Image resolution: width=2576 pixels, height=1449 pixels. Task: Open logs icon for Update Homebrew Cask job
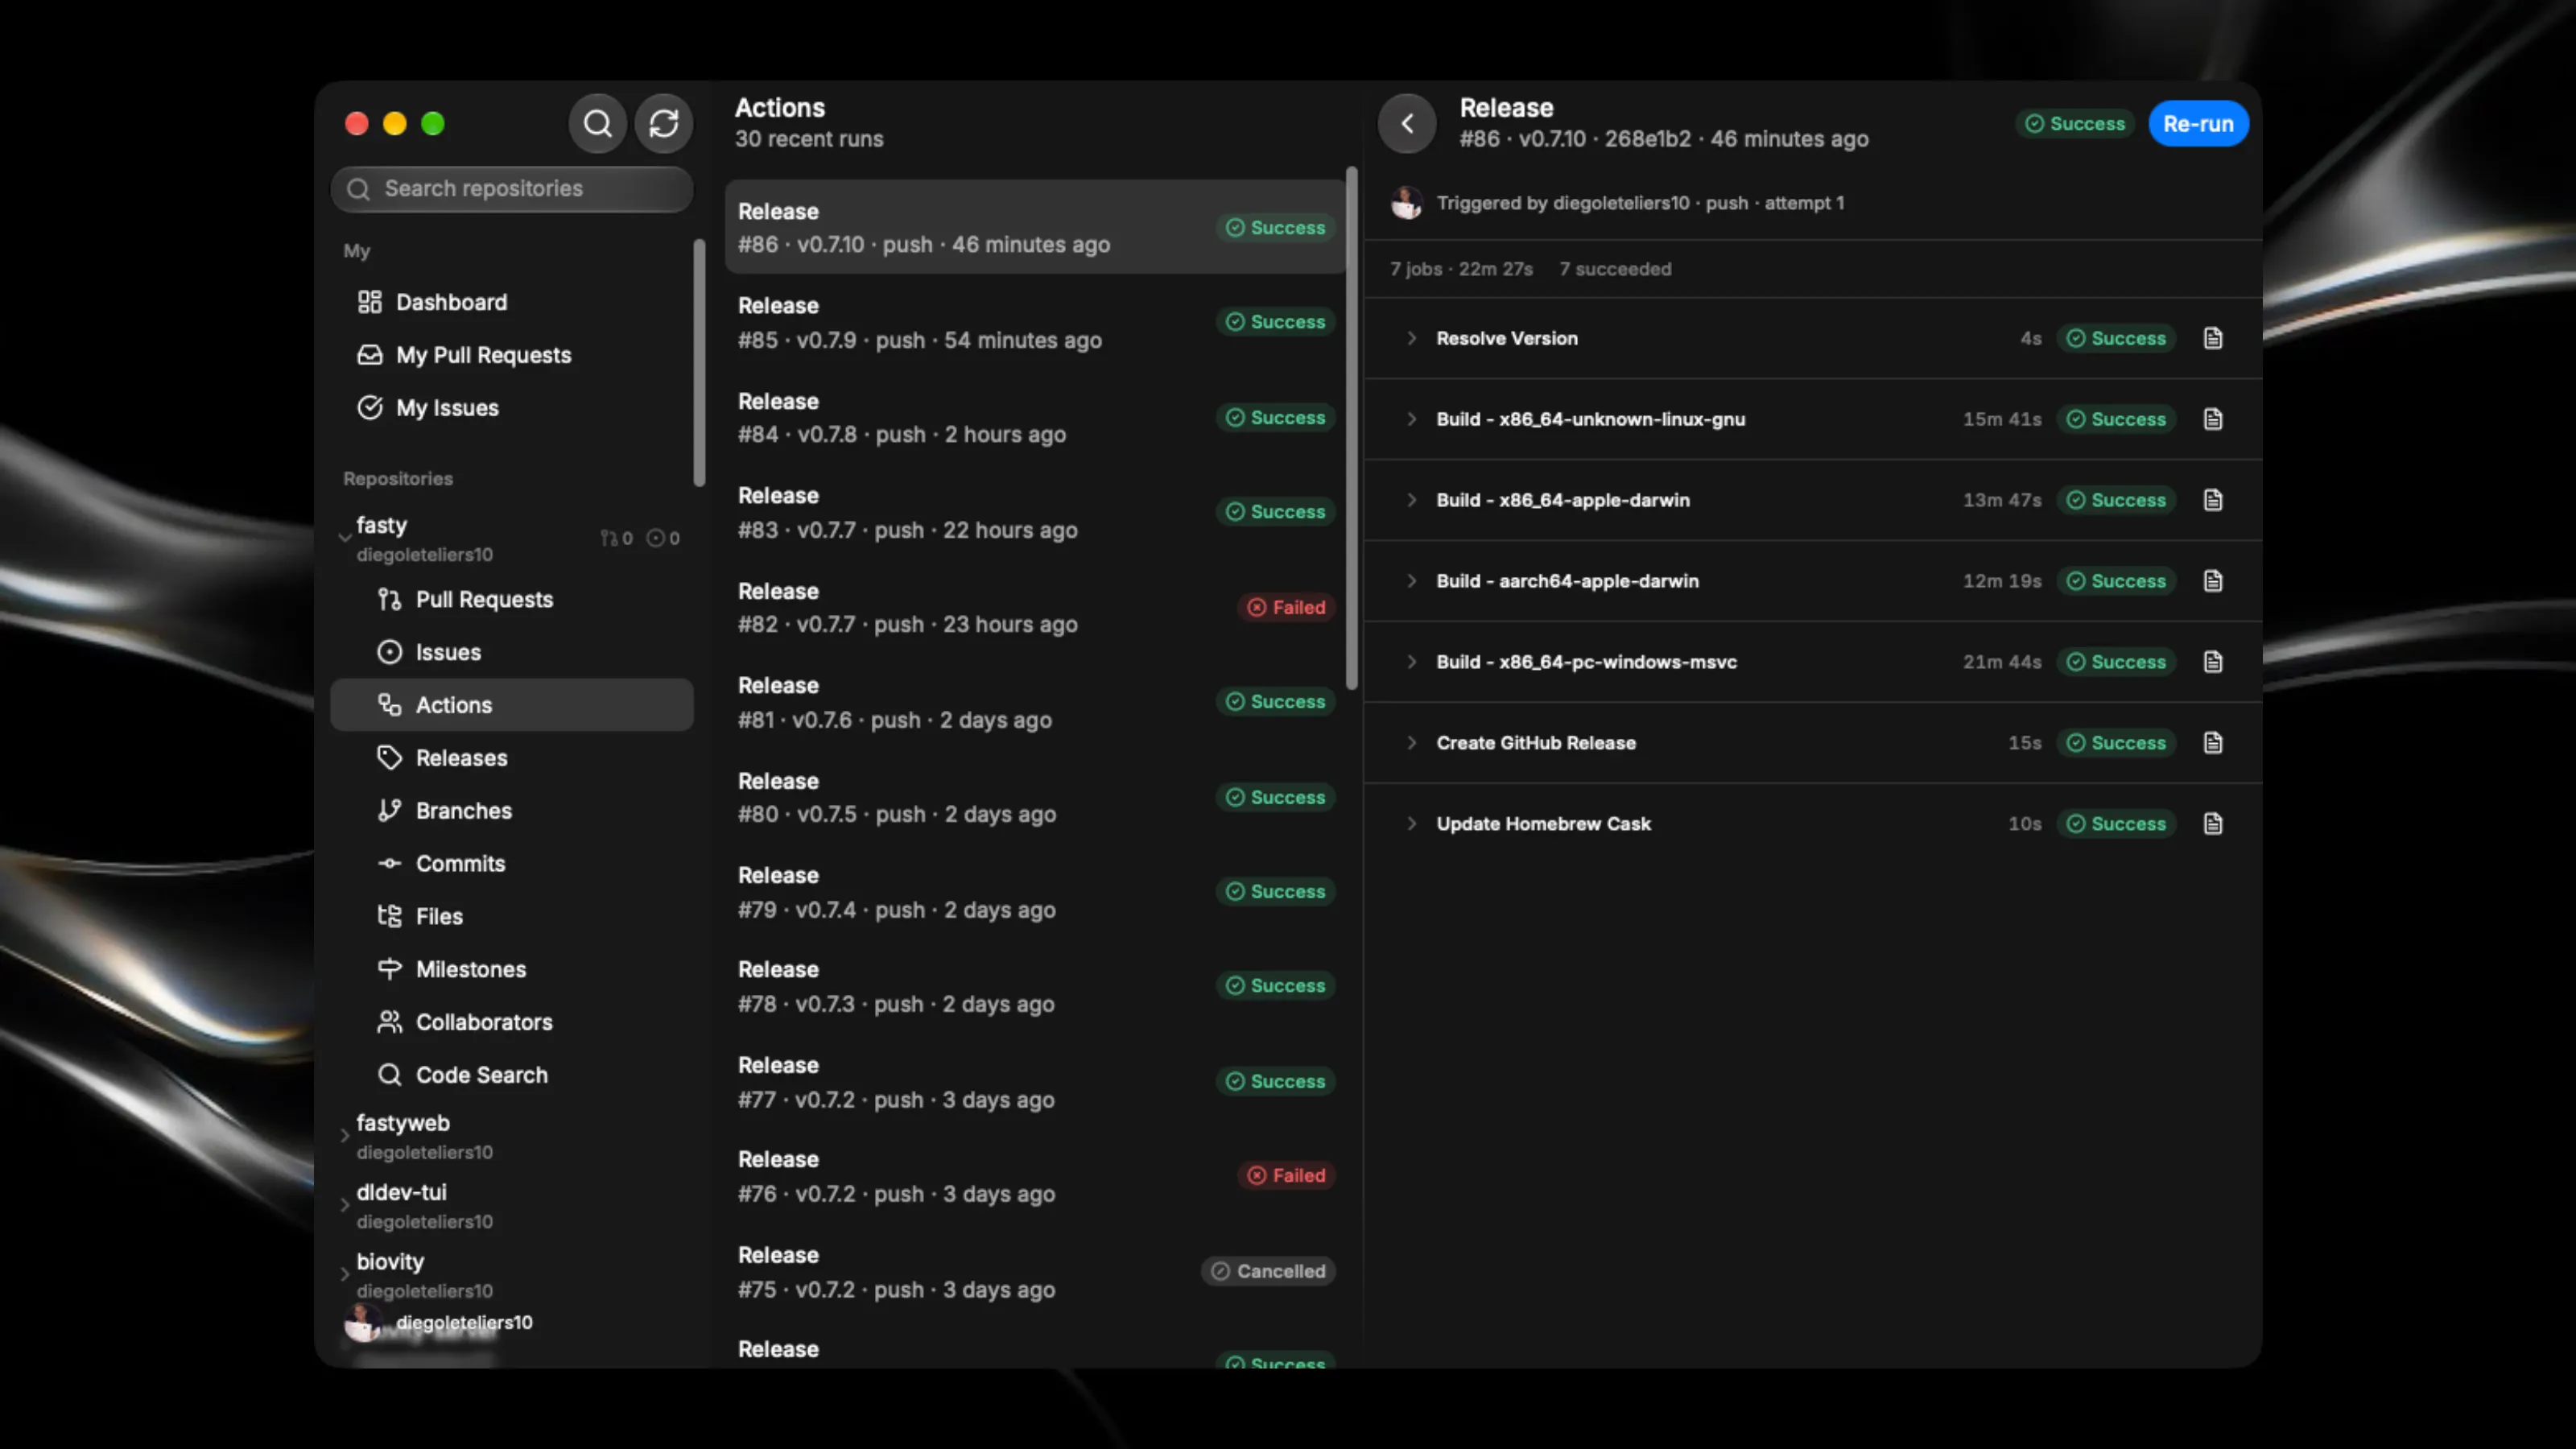click(x=2213, y=824)
